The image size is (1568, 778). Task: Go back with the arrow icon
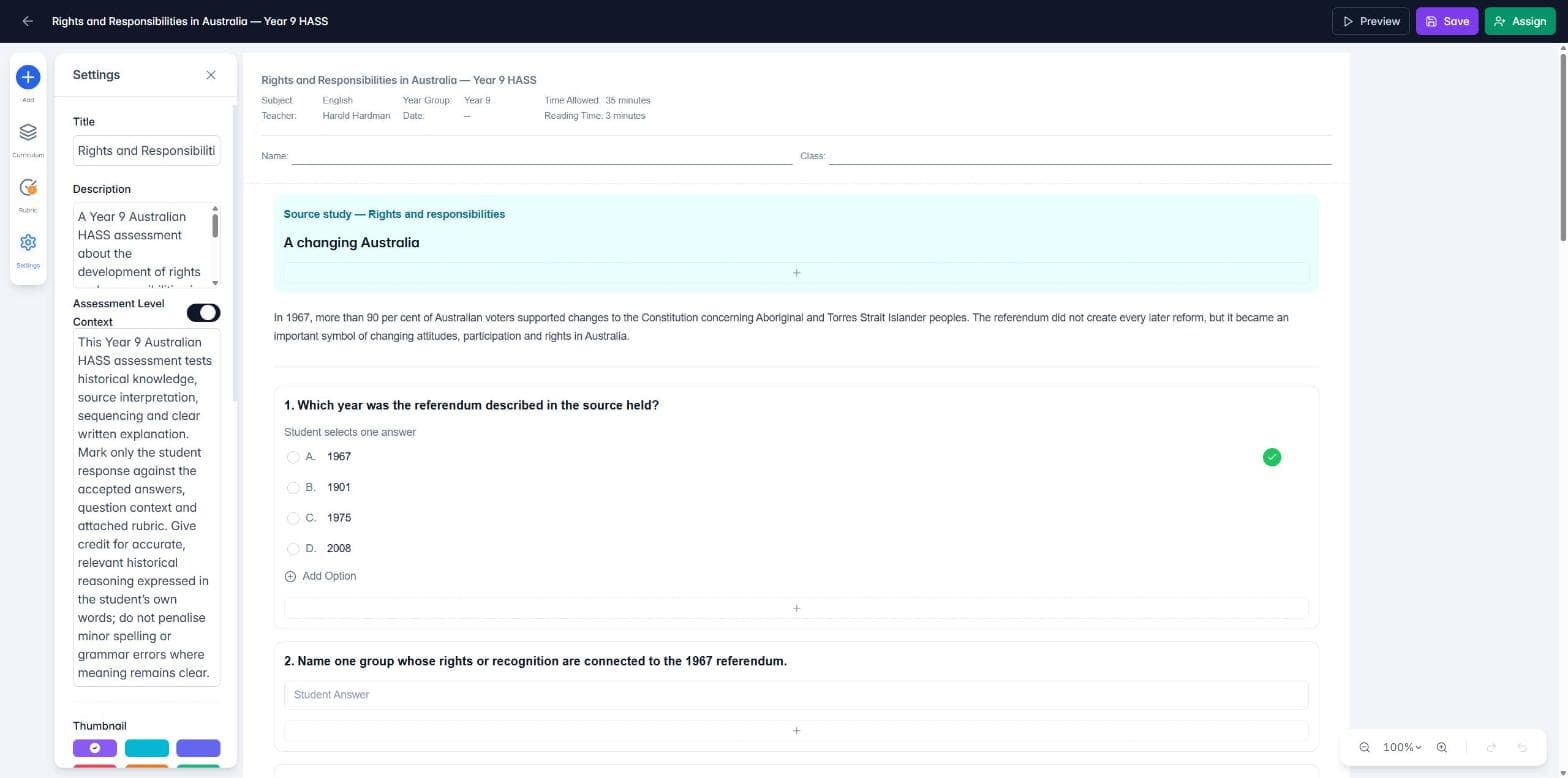click(x=27, y=21)
